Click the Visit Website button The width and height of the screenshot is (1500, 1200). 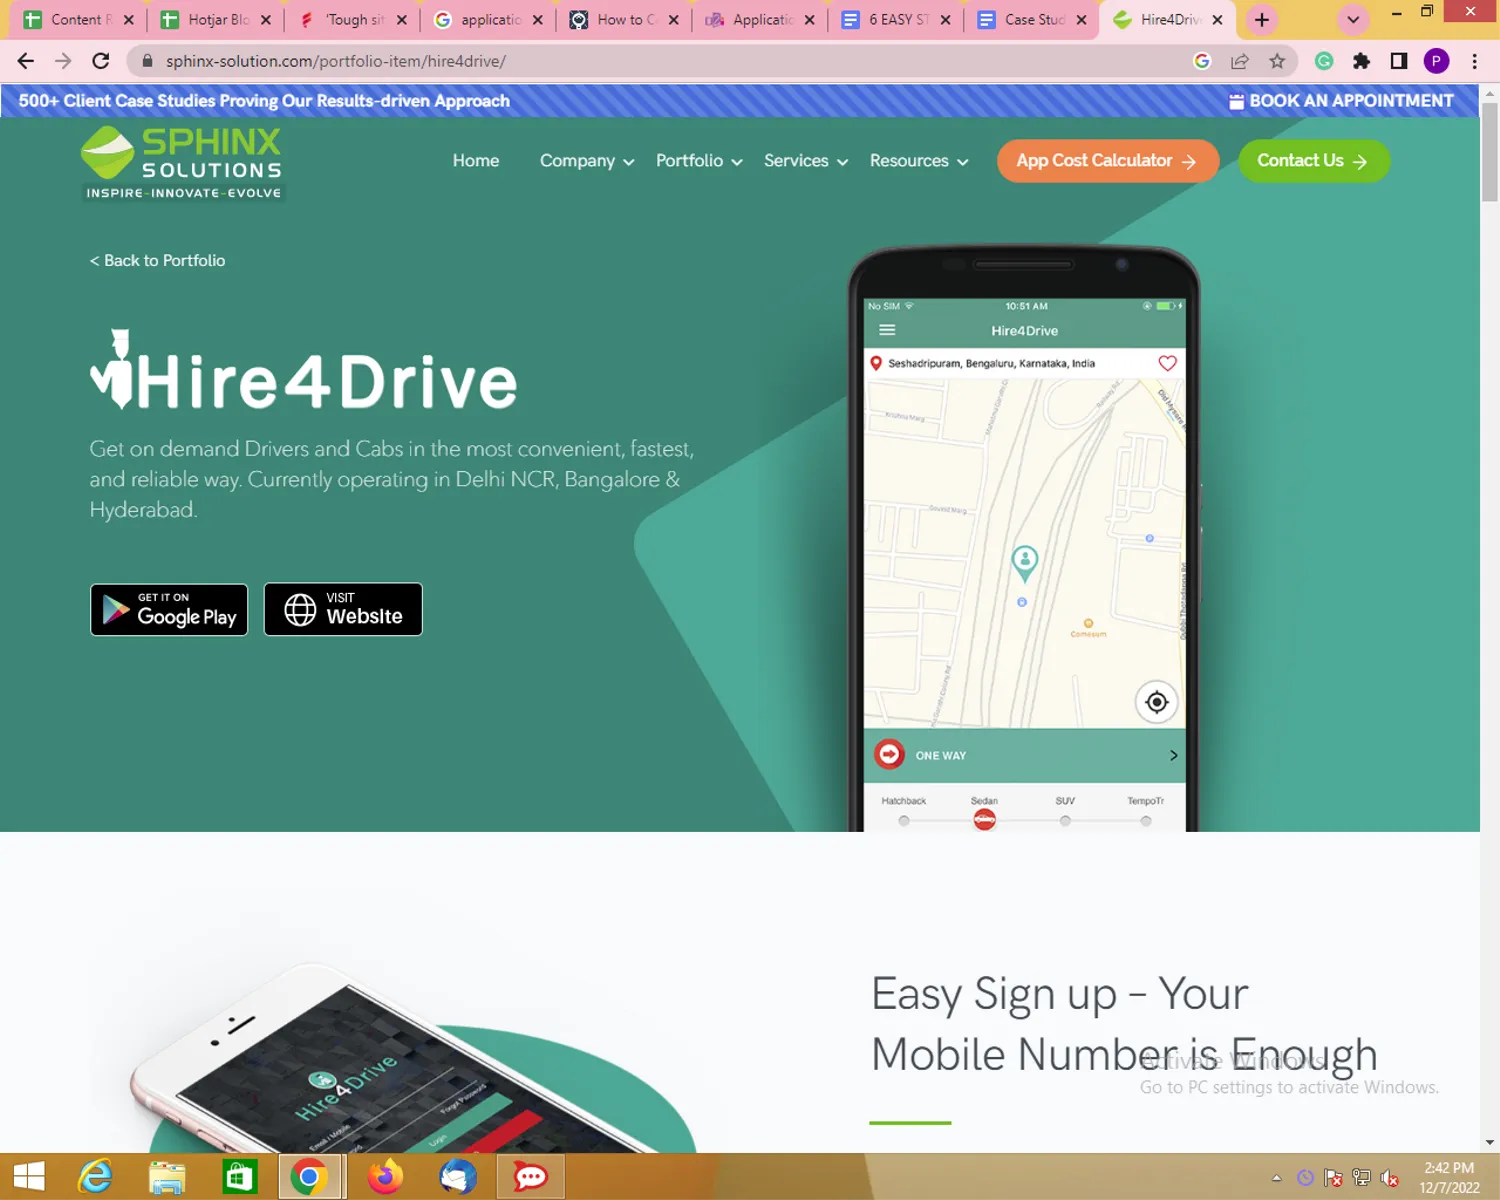point(343,609)
